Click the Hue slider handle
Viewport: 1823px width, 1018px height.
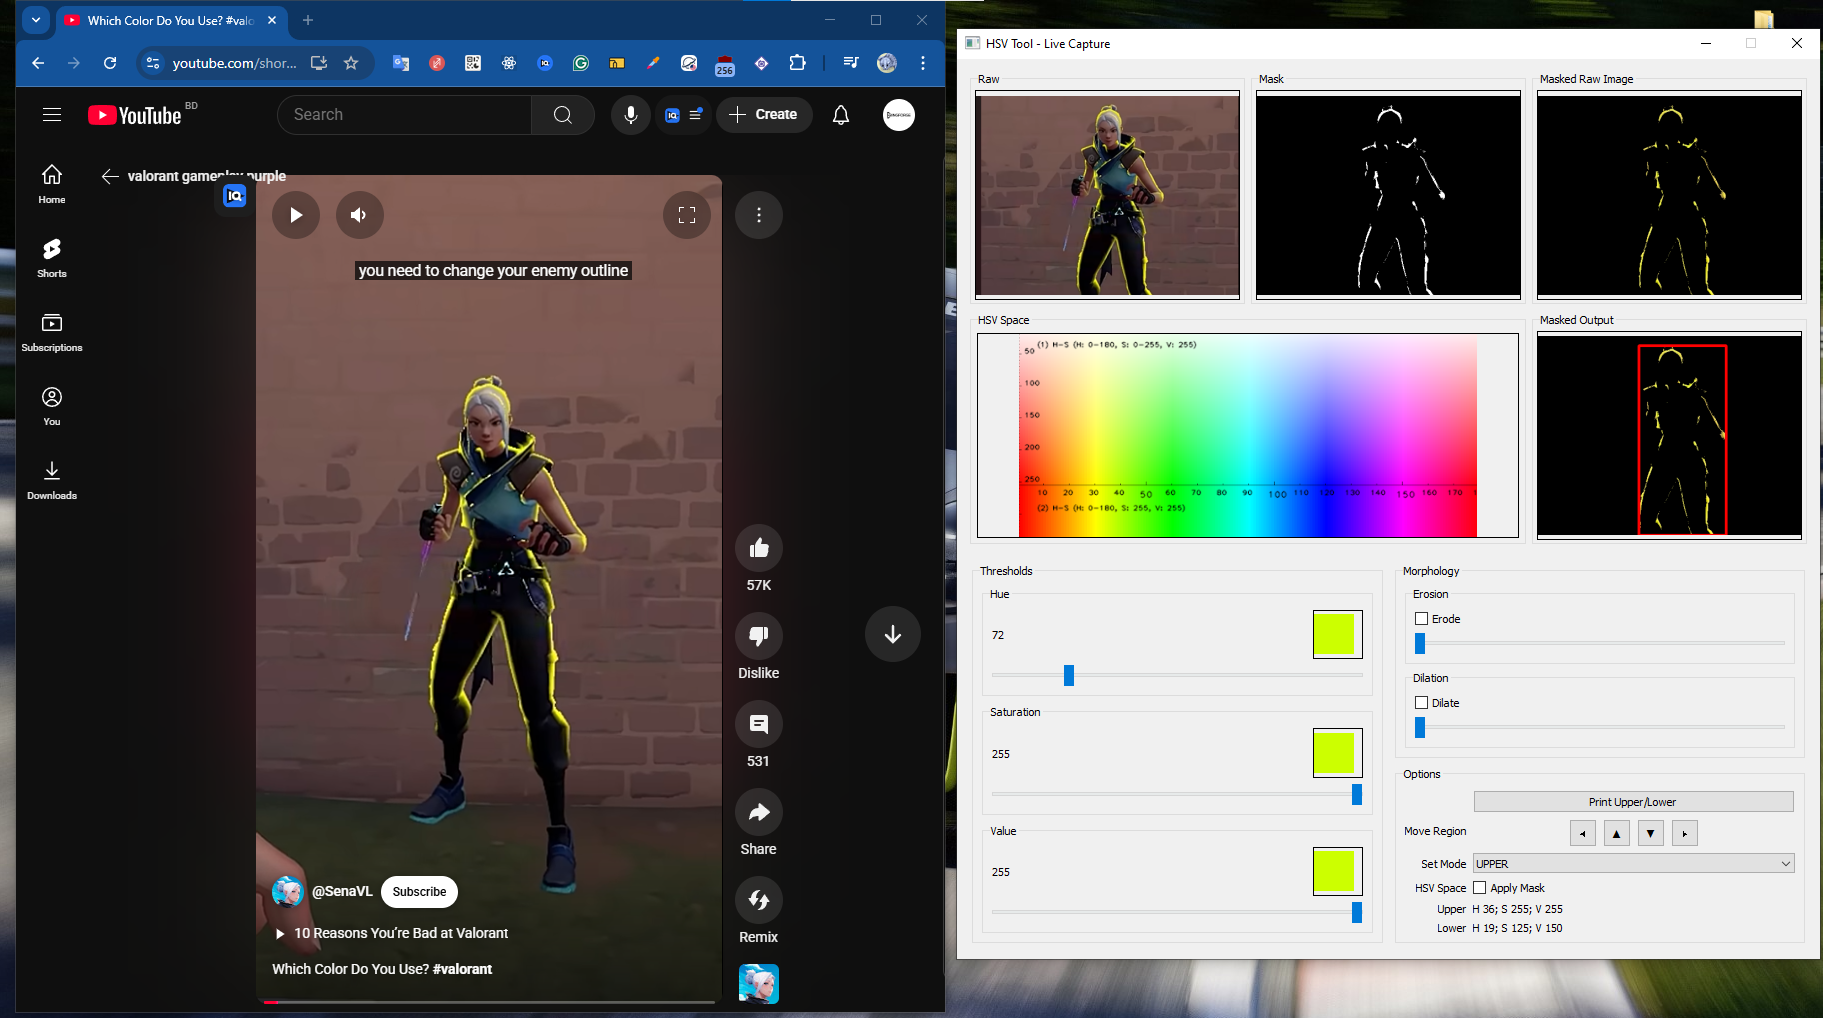1069,675
